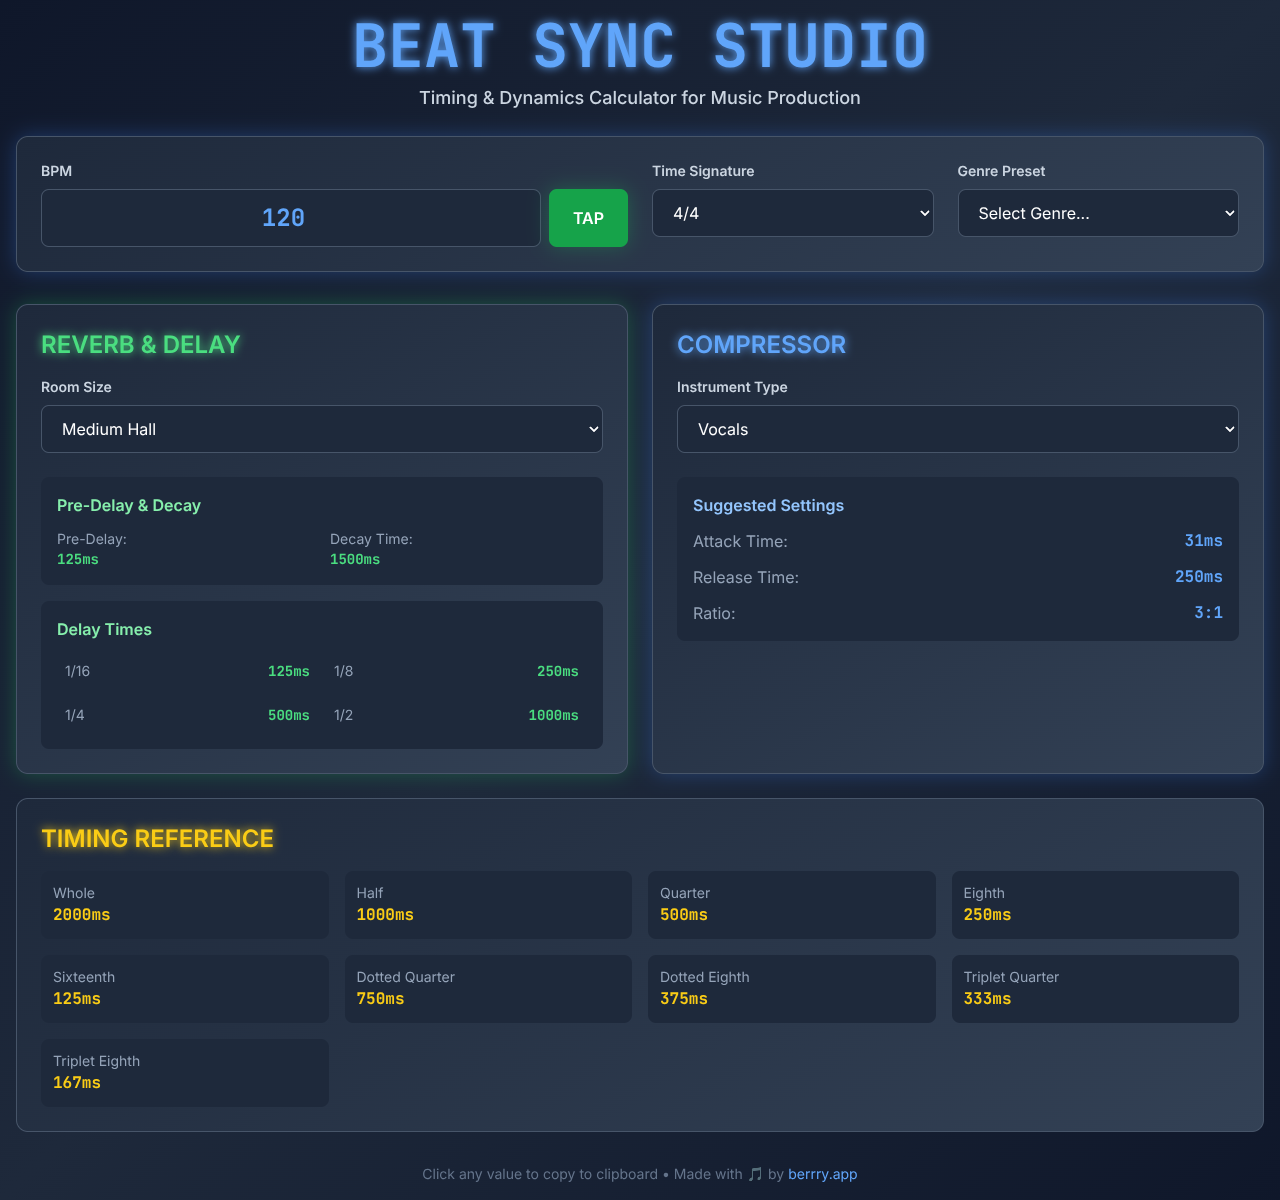Open the Genre Preset selector
The image size is (1280, 1200).
pyautogui.click(x=1097, y=213)
